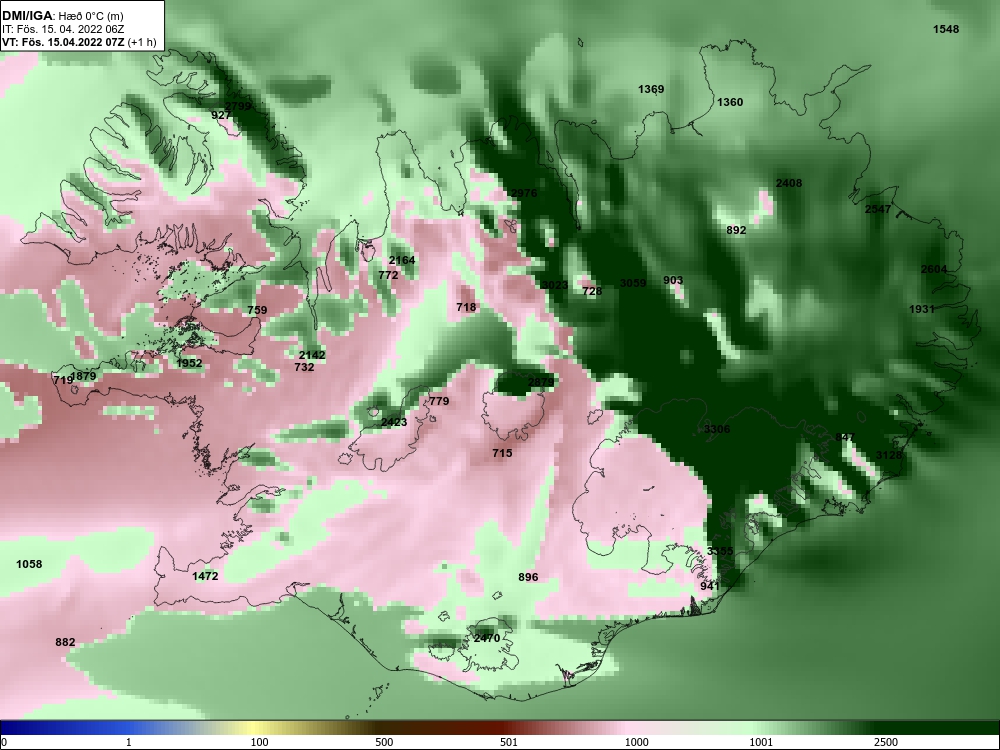Click the map value 2164
Viewport: 1000px width, 750px height.
click(x=402, y=260)
